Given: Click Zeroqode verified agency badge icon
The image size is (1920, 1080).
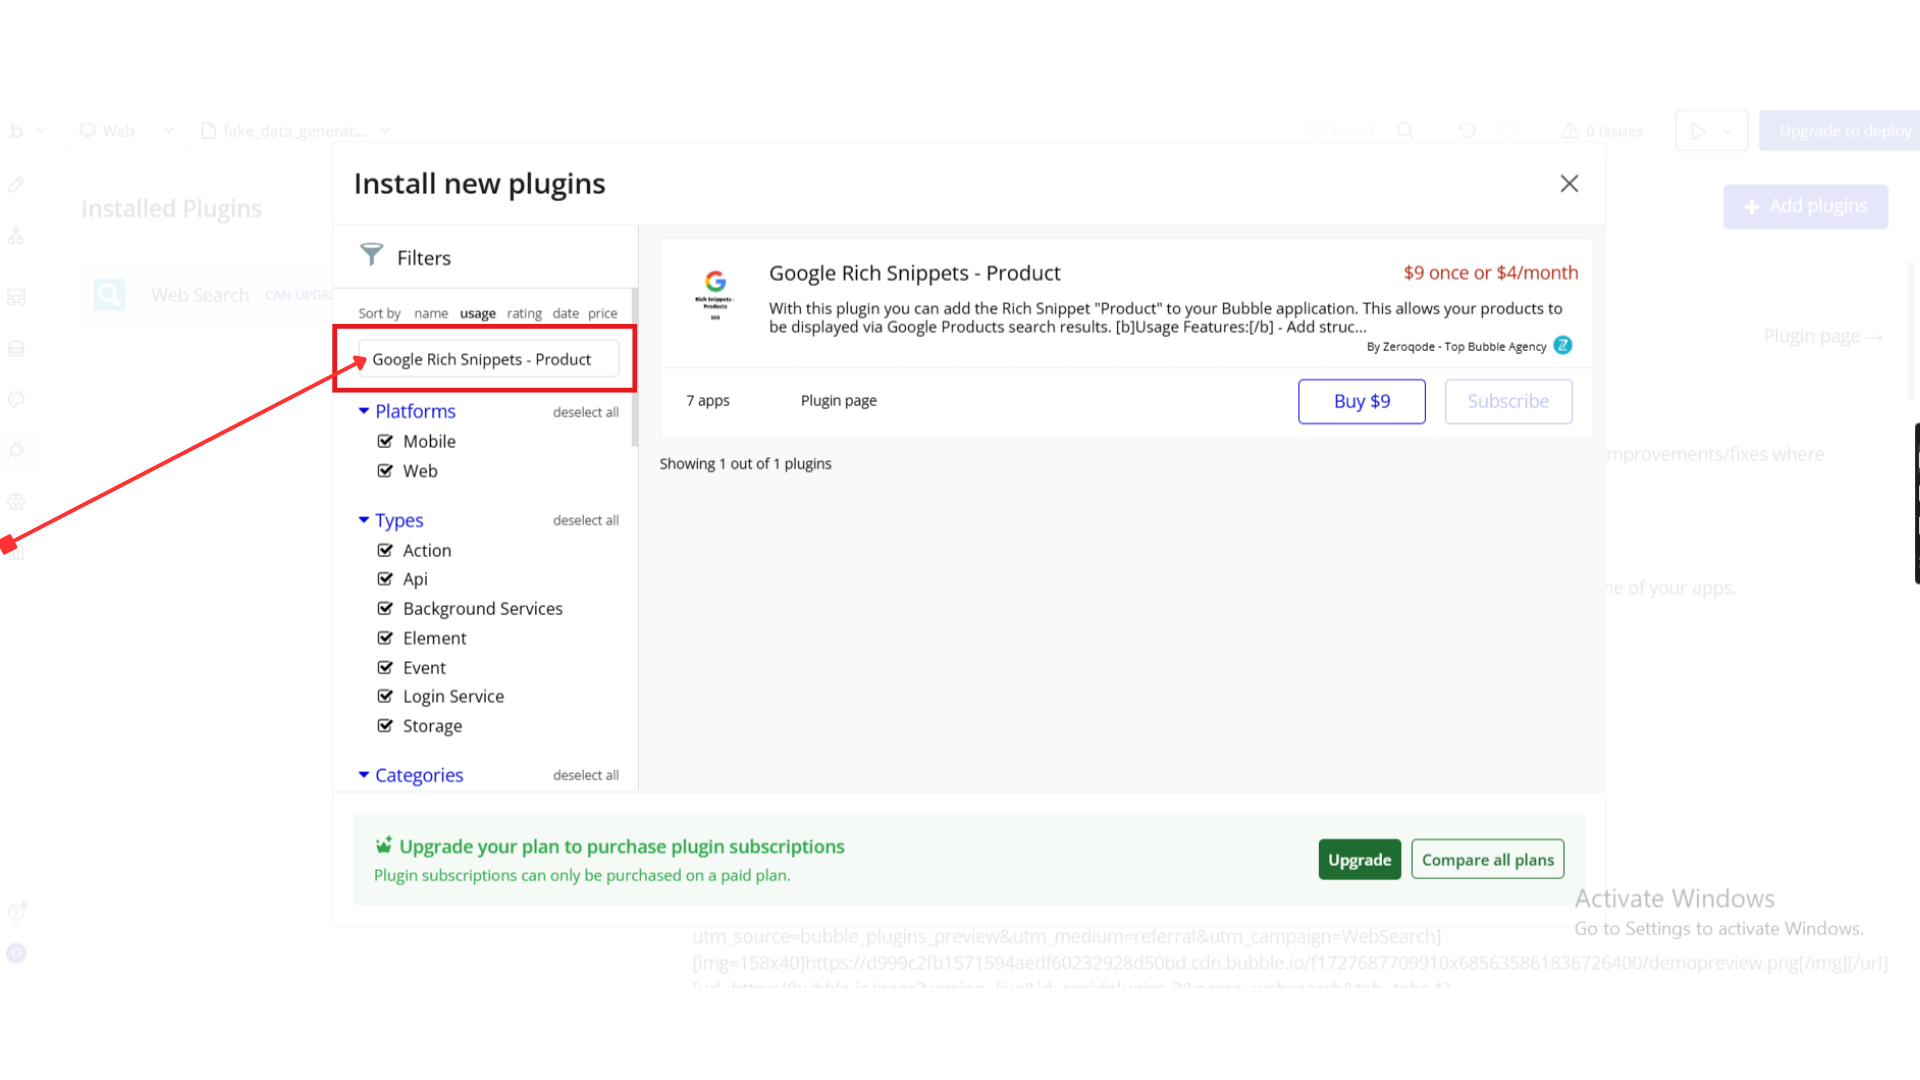Looking at the screenshot, I should [x=1563, y=346].
